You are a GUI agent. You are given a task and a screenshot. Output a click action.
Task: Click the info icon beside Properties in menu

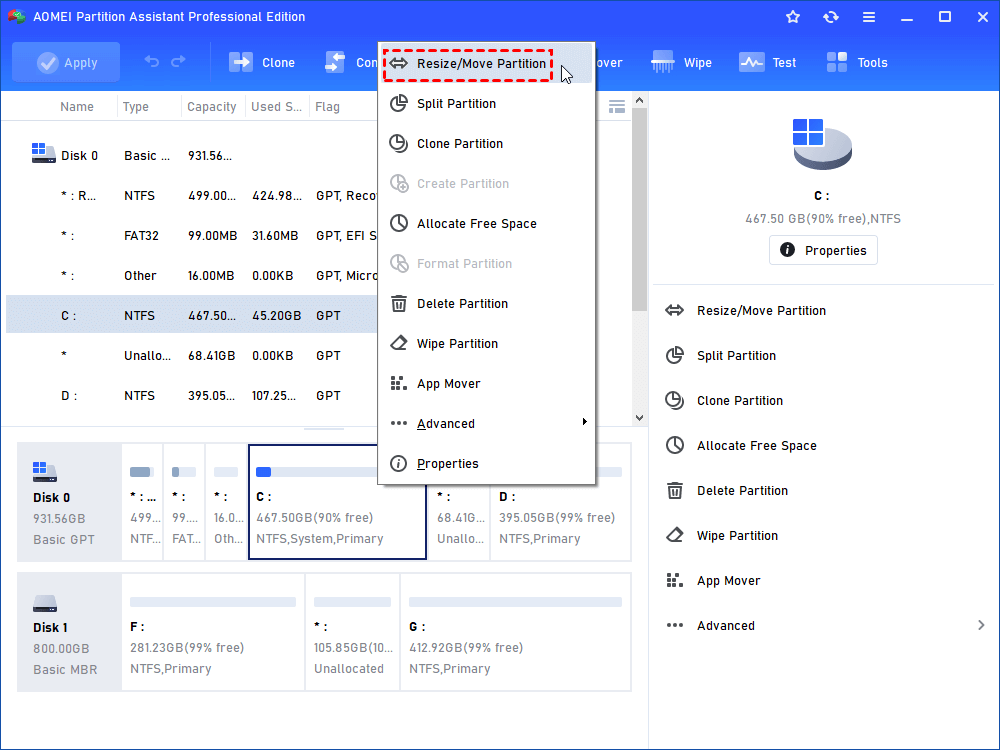(x=399, y=464)
